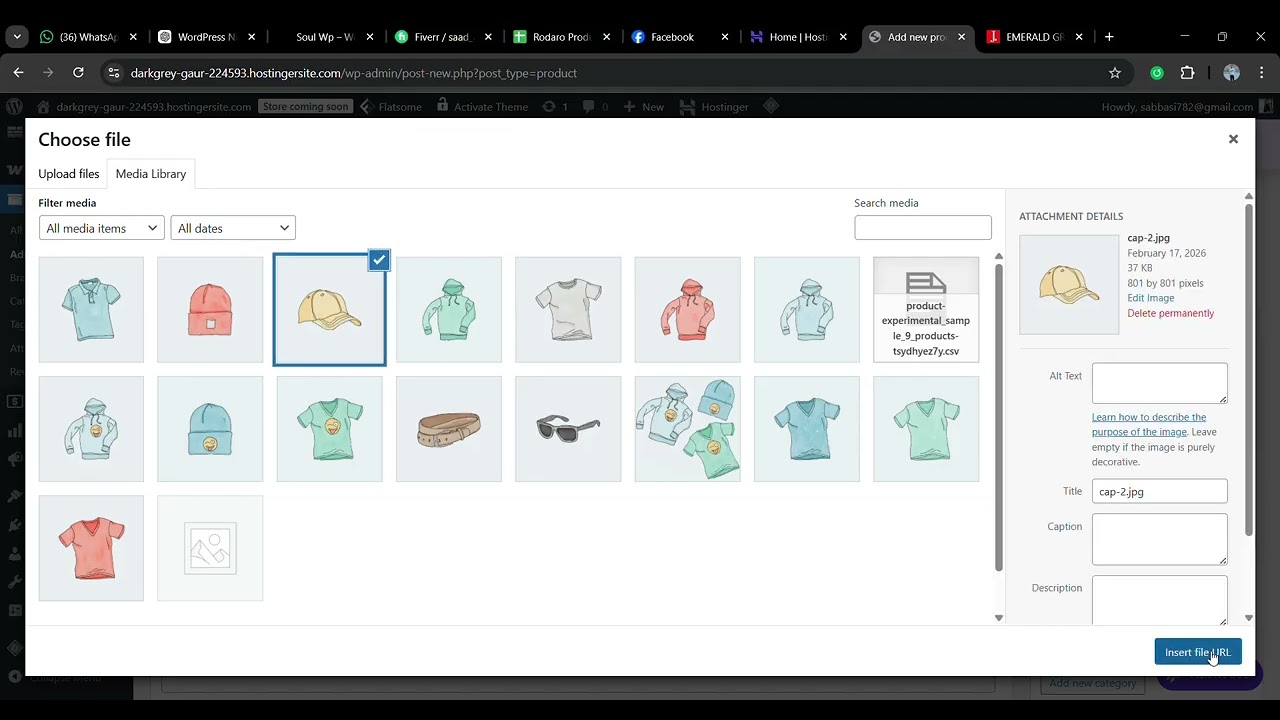Select the grey t-shirt thumbnail
1280x720 pixels.
568,310
